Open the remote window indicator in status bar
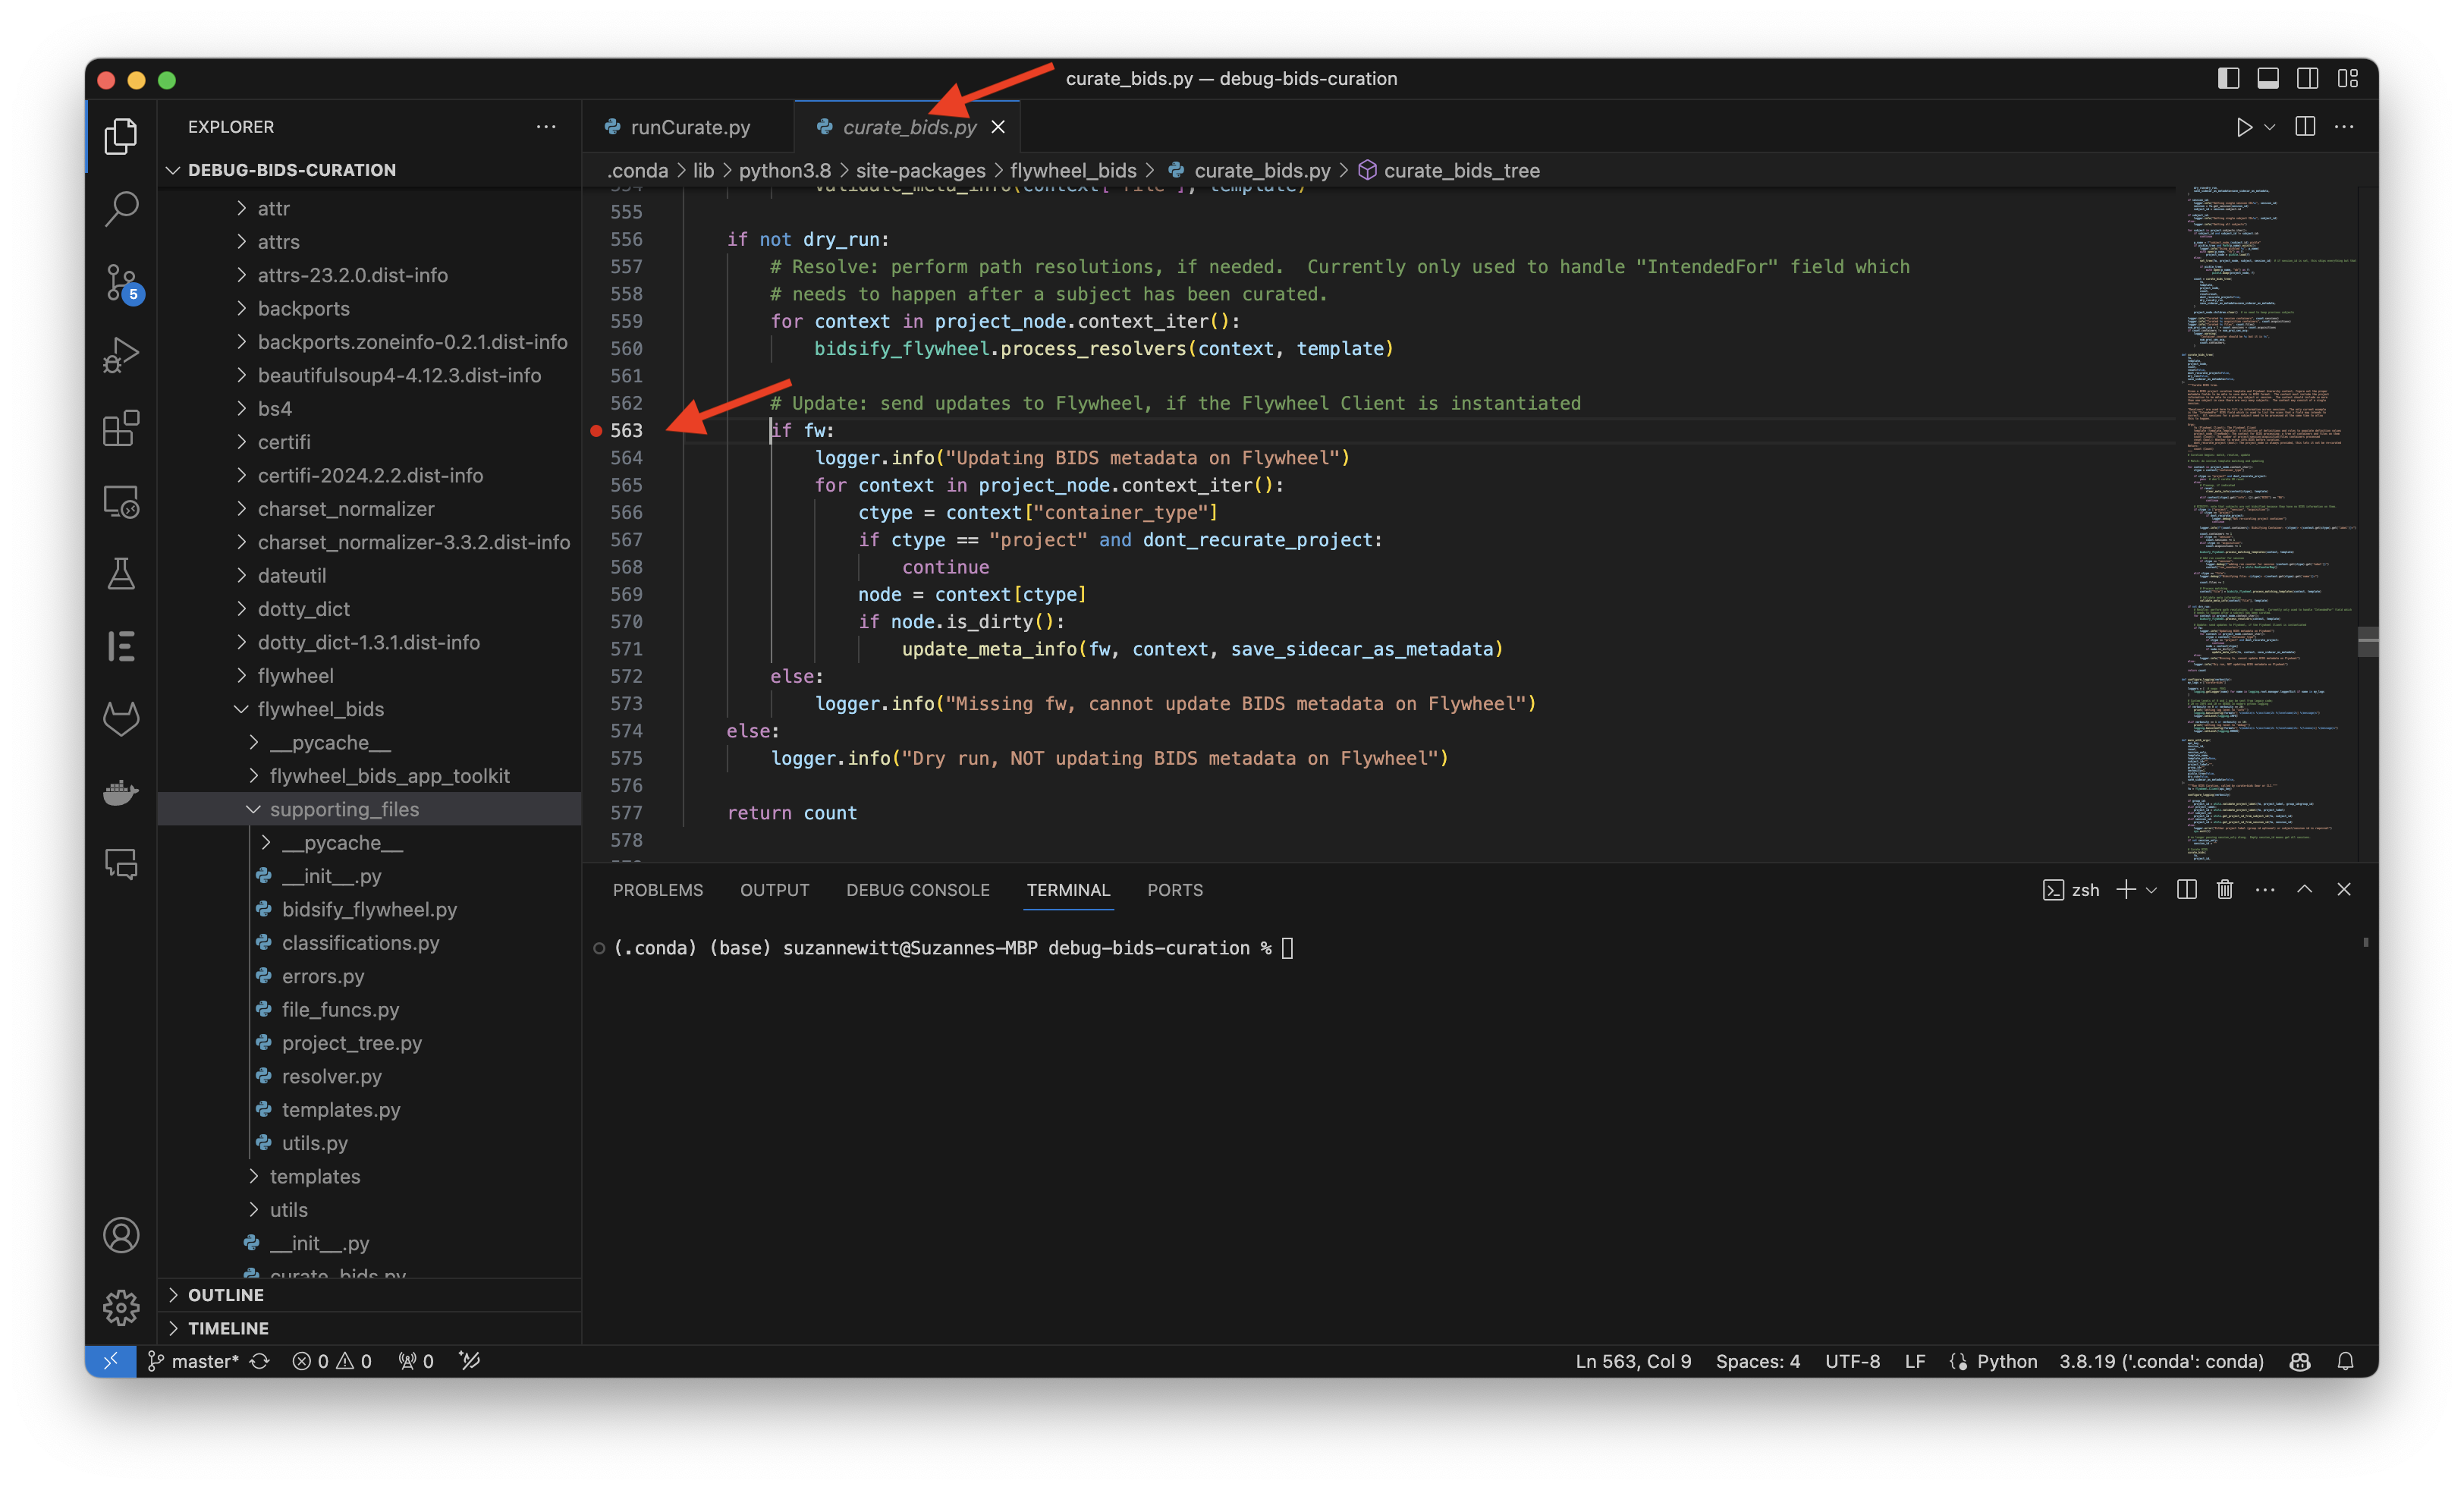The image size is (2464, 1490). (x=111, y=1361)
